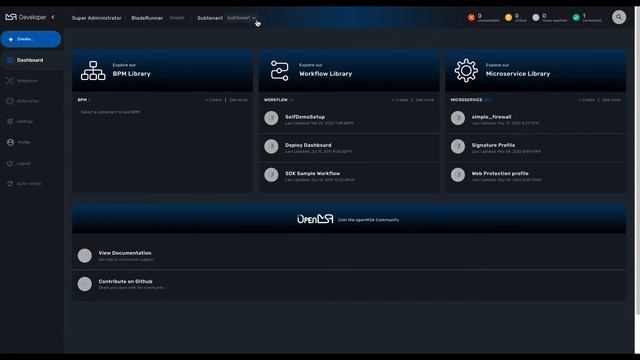Image resolution: width=640 pixels, height=360 pixels.
Task: Click the SDK Sample Workflow round icon
Action: coord(271,175)
